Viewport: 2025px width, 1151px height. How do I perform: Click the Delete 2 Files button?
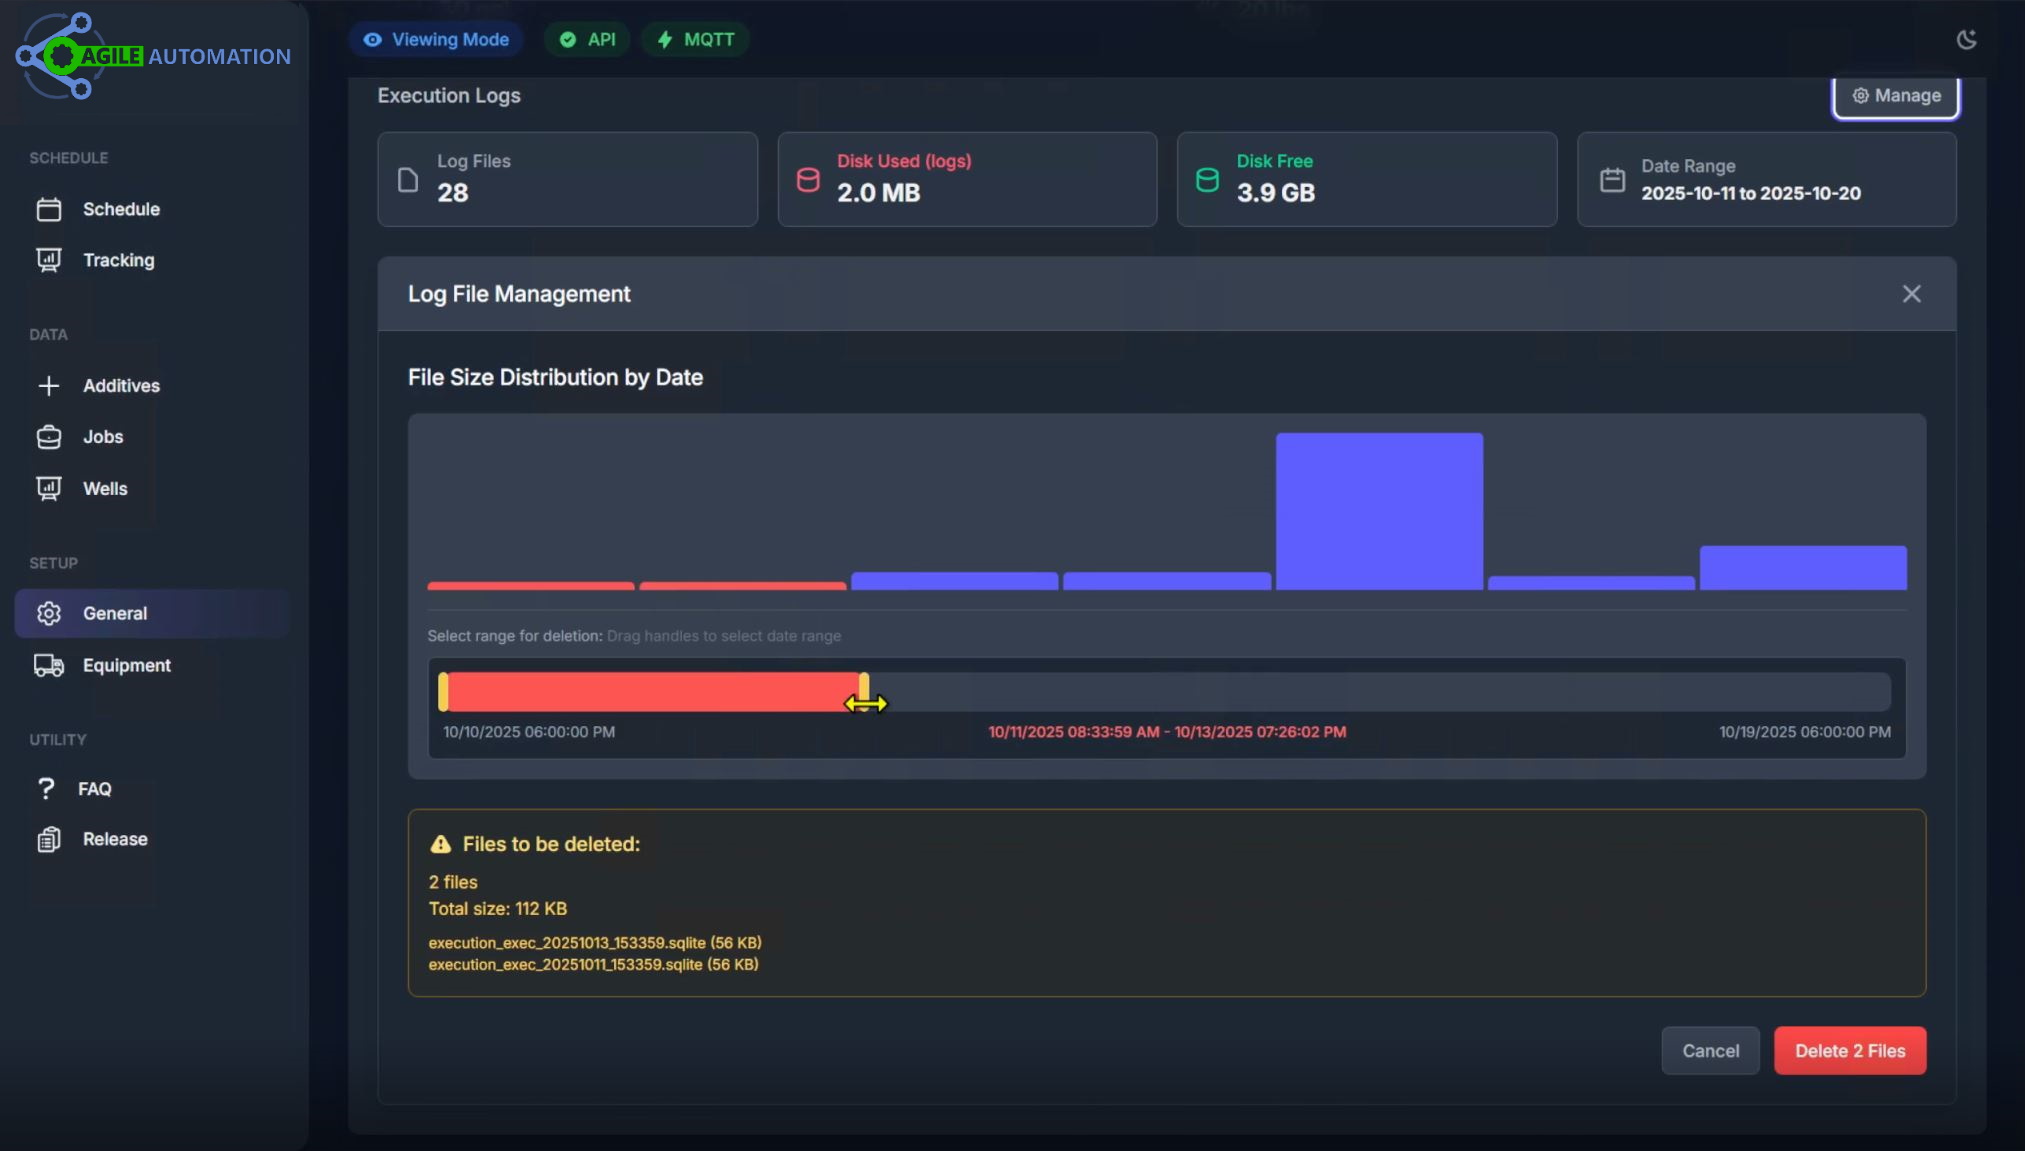point(1849,1050)
